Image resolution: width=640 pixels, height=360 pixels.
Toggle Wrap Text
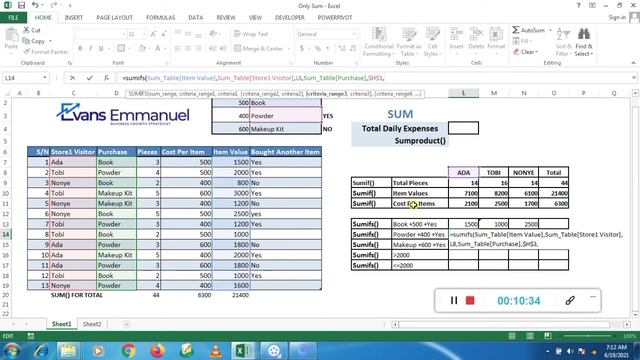click(x=251, y=34)
